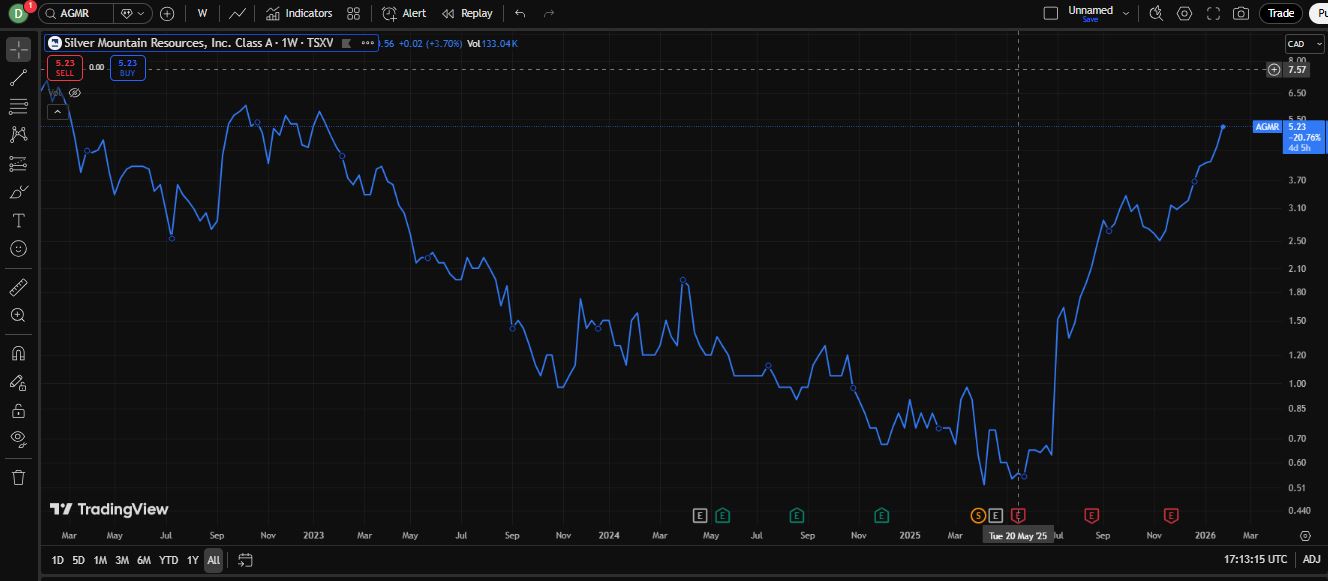Click the TradingView logo

(x=110, y=509)
